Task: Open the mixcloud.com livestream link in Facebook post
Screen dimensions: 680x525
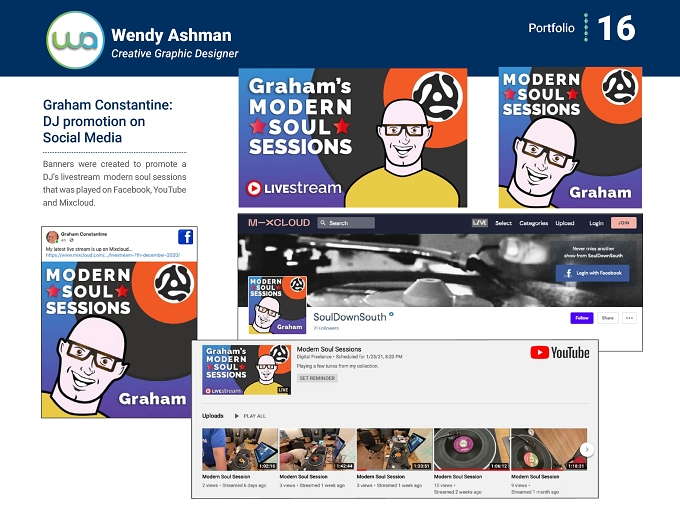Action: click(x=113, y=255)
